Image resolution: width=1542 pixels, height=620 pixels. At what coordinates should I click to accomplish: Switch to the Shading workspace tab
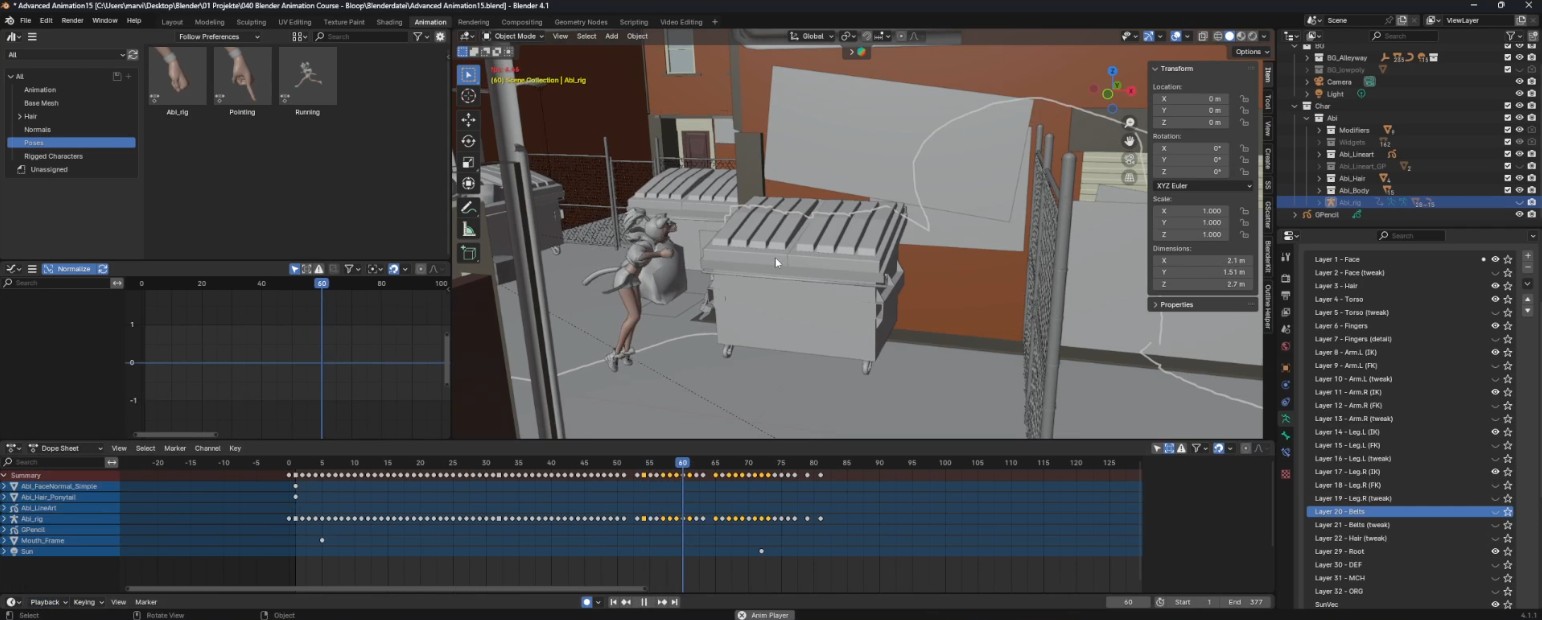click(389, 21)
